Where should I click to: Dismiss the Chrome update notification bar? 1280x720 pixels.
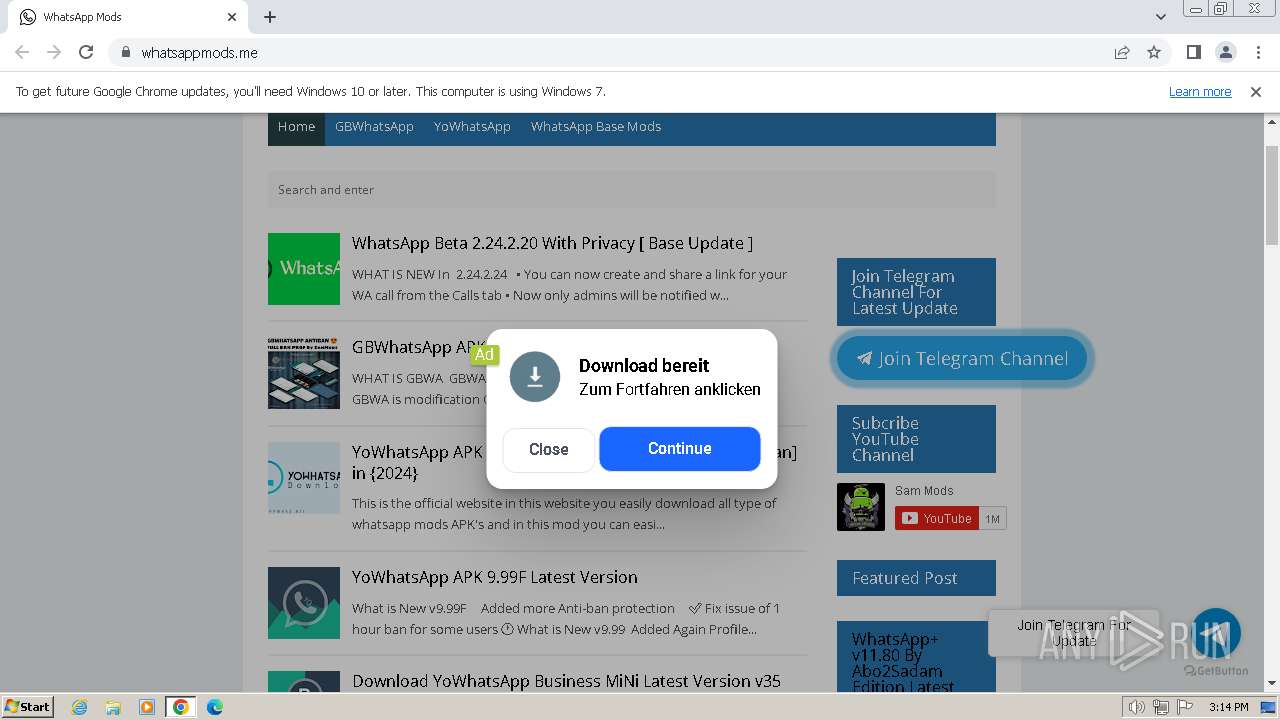tap(1256, 91)
